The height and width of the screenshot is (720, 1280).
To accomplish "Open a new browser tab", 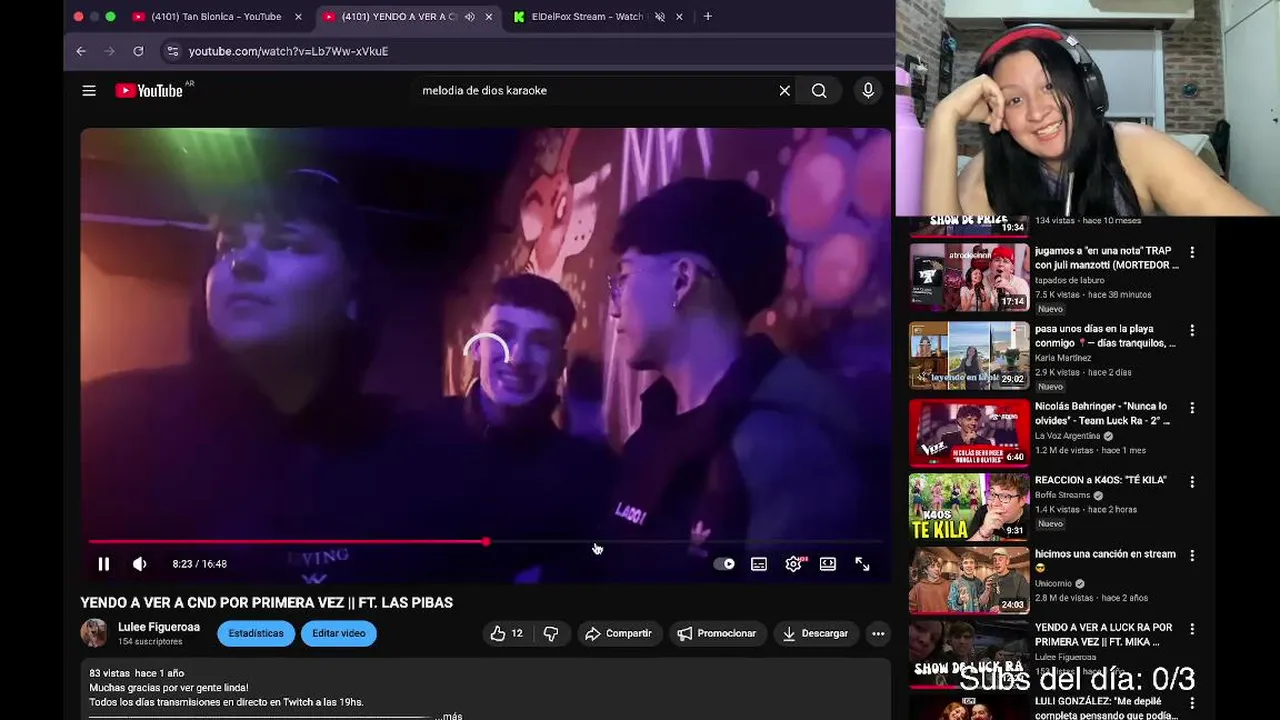I will click(708, 17).
